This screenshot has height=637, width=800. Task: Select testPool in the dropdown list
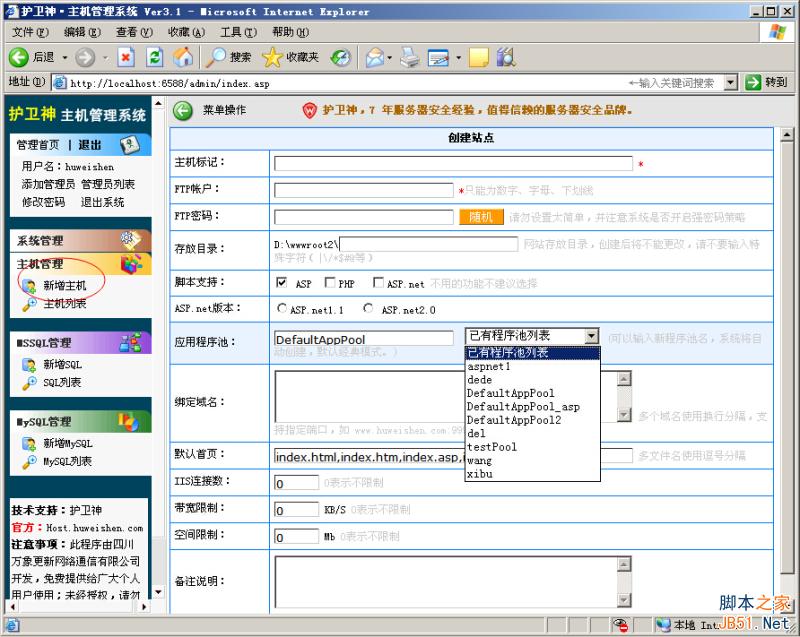point(491,447)
